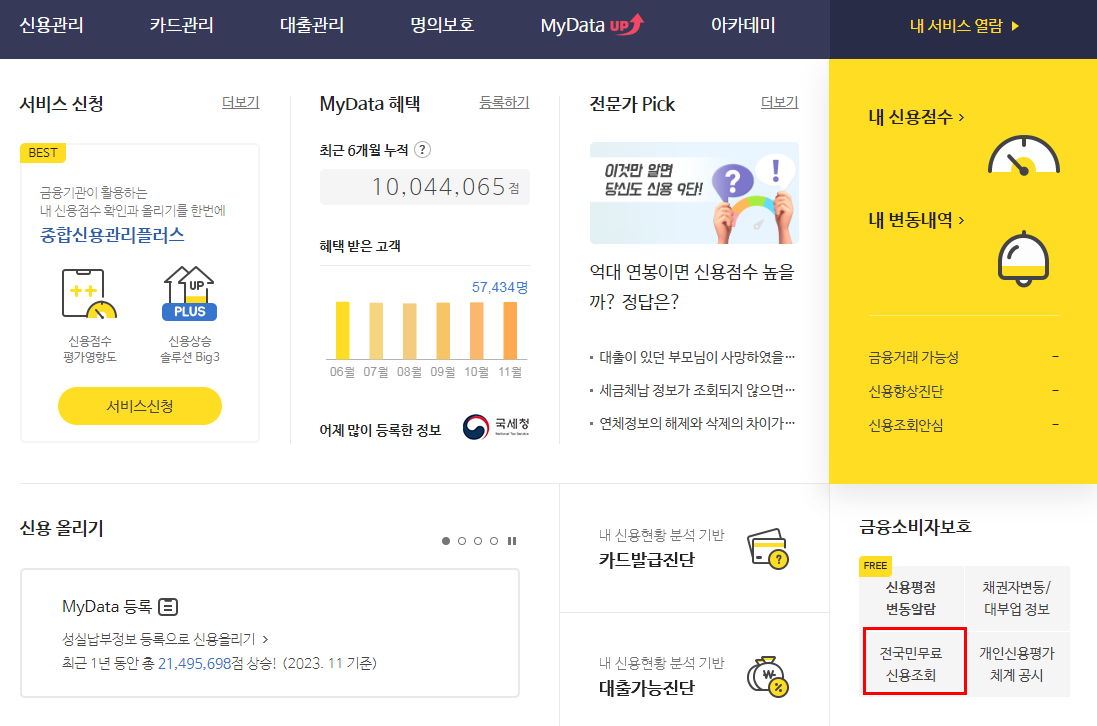This screenshot has height=726, width=1097.
Task: Click the 57,434명 value label
Action: click(500, 287)
